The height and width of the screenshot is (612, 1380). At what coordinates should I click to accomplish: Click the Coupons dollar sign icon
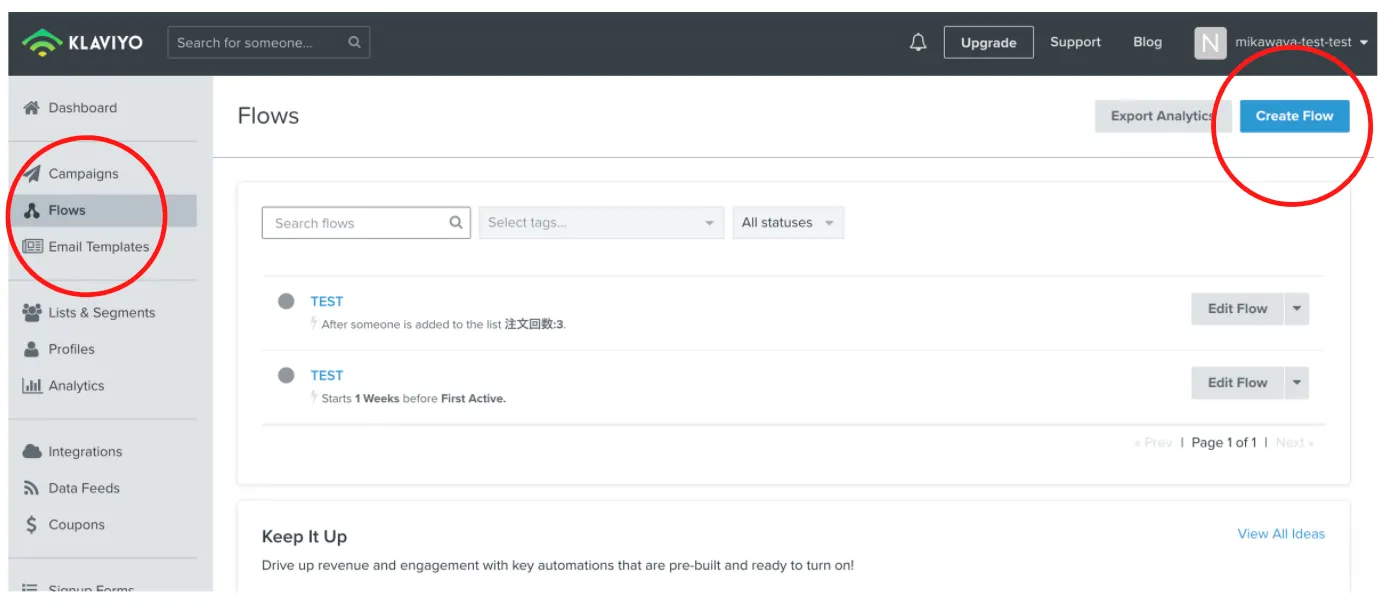32,525
